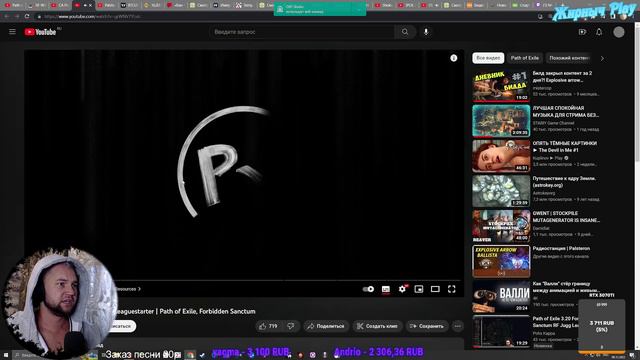Viewport: 640px width, 360px height.
Task: Click the Создать клип button
Action: pyautogui.click(x=377, y=326)
